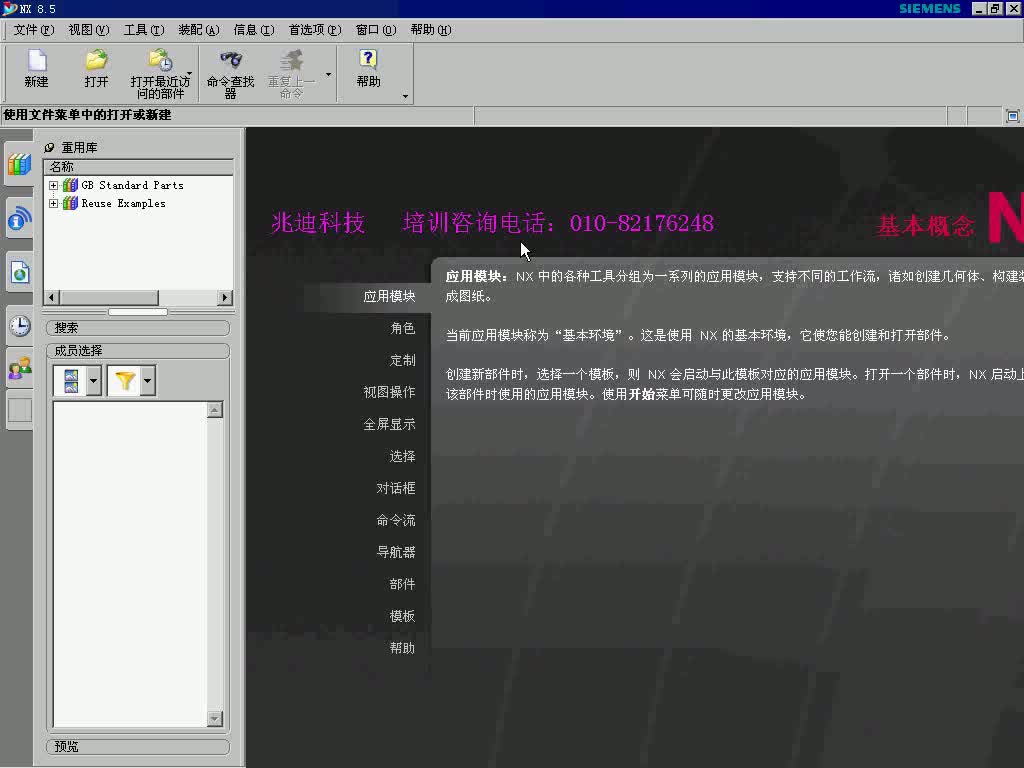The width and height of the screenshot is (1024, 768).
Task: Select the 对话框 topic link
Action: tap(396, 488)
